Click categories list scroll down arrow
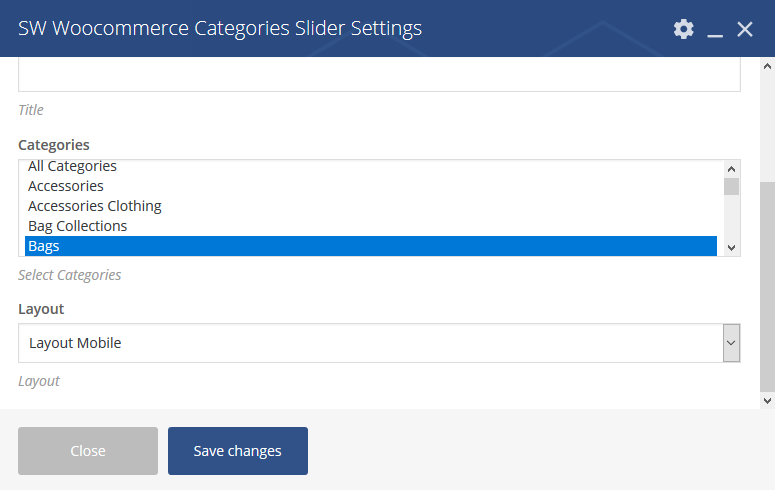Viewport: 775px width, 490px height. pyautogui.click(x=732, y=247)
